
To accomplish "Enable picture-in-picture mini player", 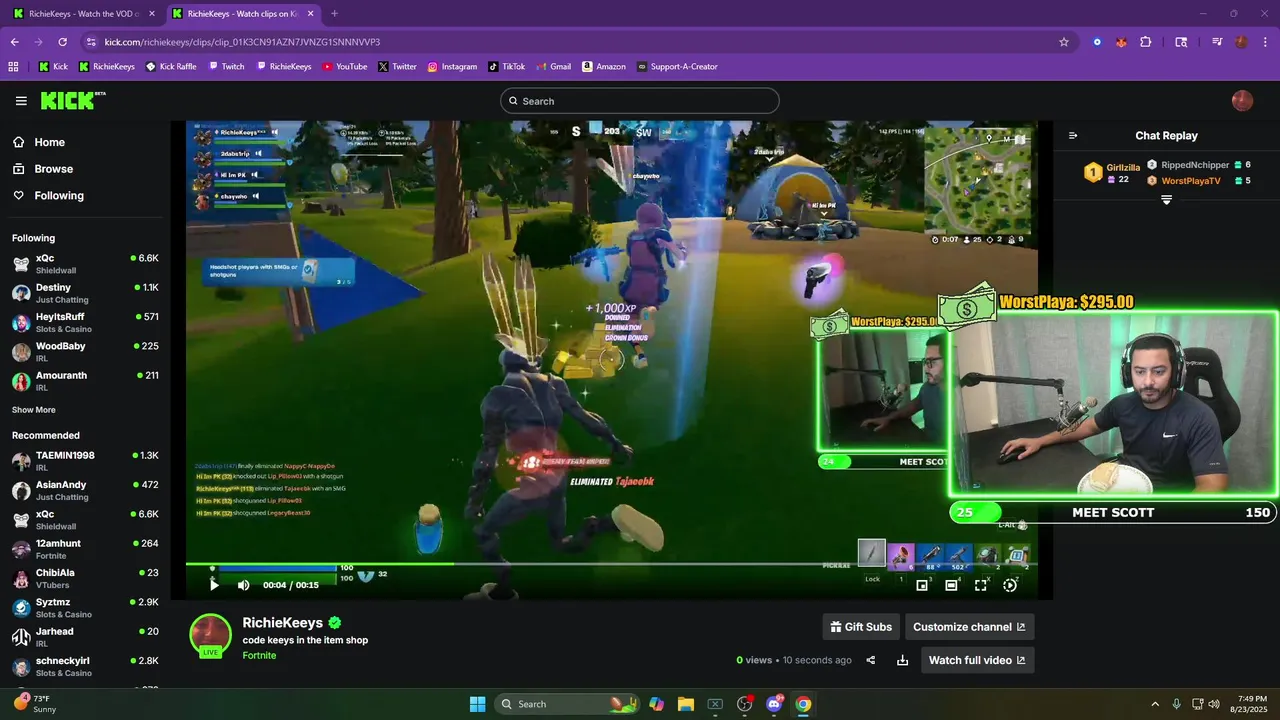I will point(922,585).
